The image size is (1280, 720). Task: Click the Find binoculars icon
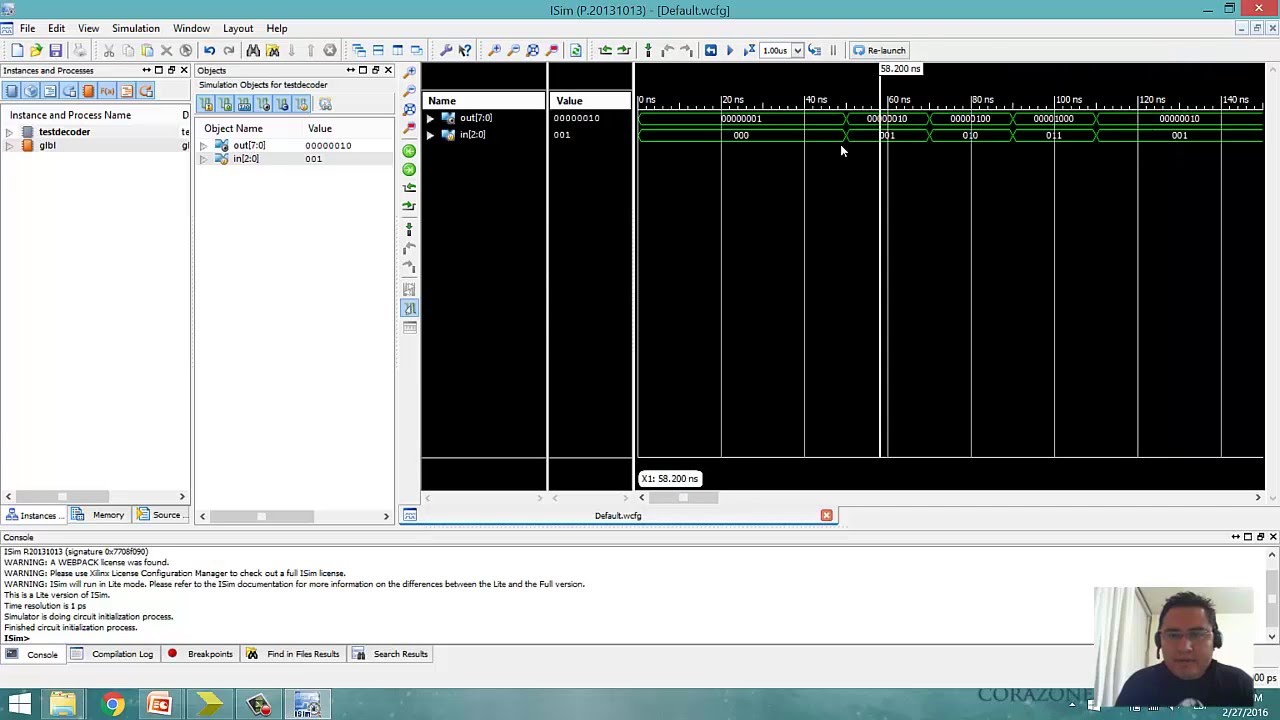[253, 50]
